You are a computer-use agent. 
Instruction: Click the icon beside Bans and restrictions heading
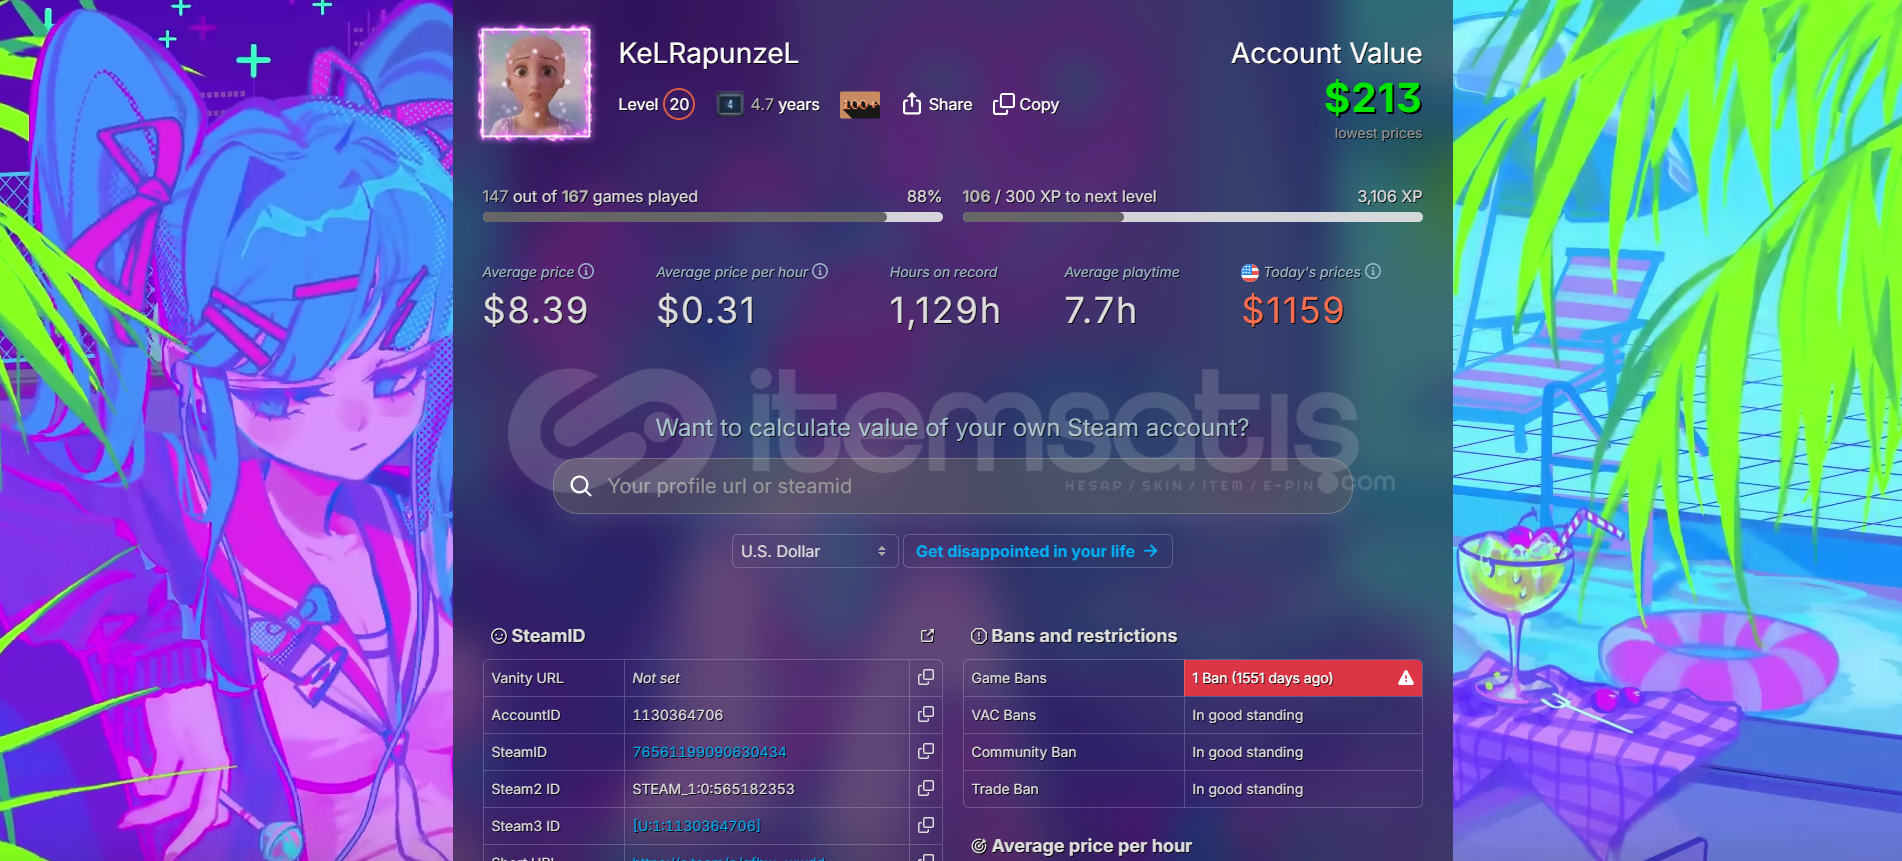click(x=979, y=636)
